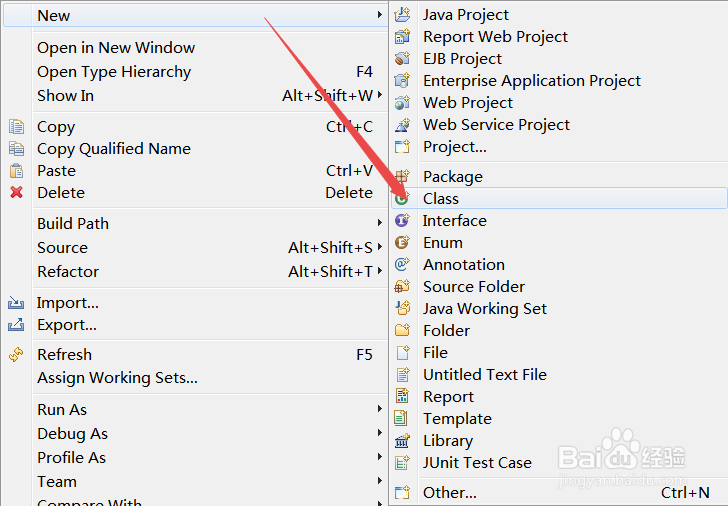This screenshot has height=506, width=728.
Task: Click the Java Project icon
Action: click(402, 15)
